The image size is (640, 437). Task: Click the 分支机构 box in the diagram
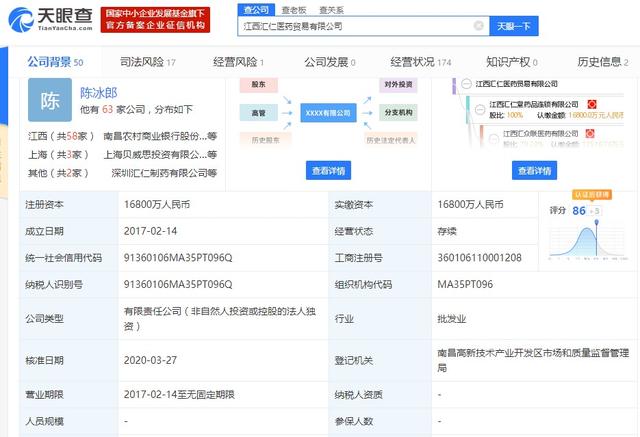(x=398, y=113)
